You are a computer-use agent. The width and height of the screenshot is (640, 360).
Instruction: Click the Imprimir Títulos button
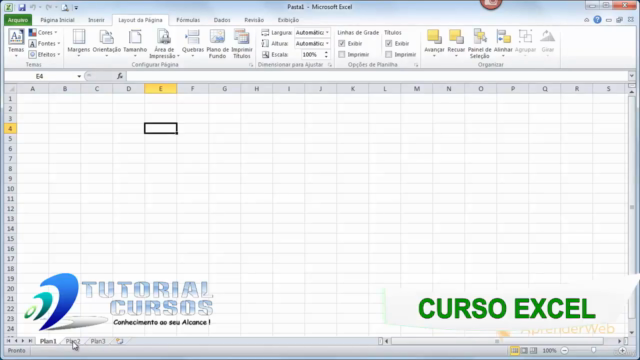click(242, 43)
